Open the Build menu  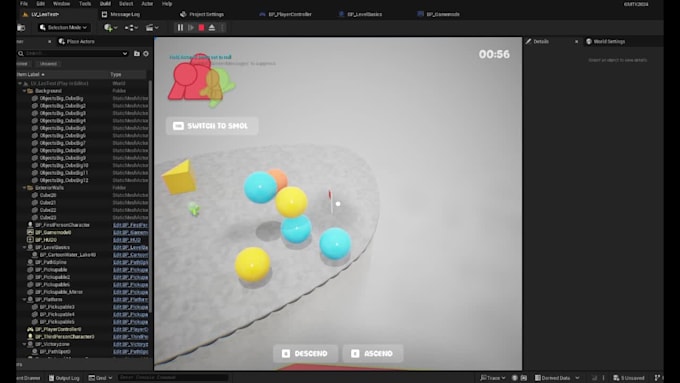[105, 3]
